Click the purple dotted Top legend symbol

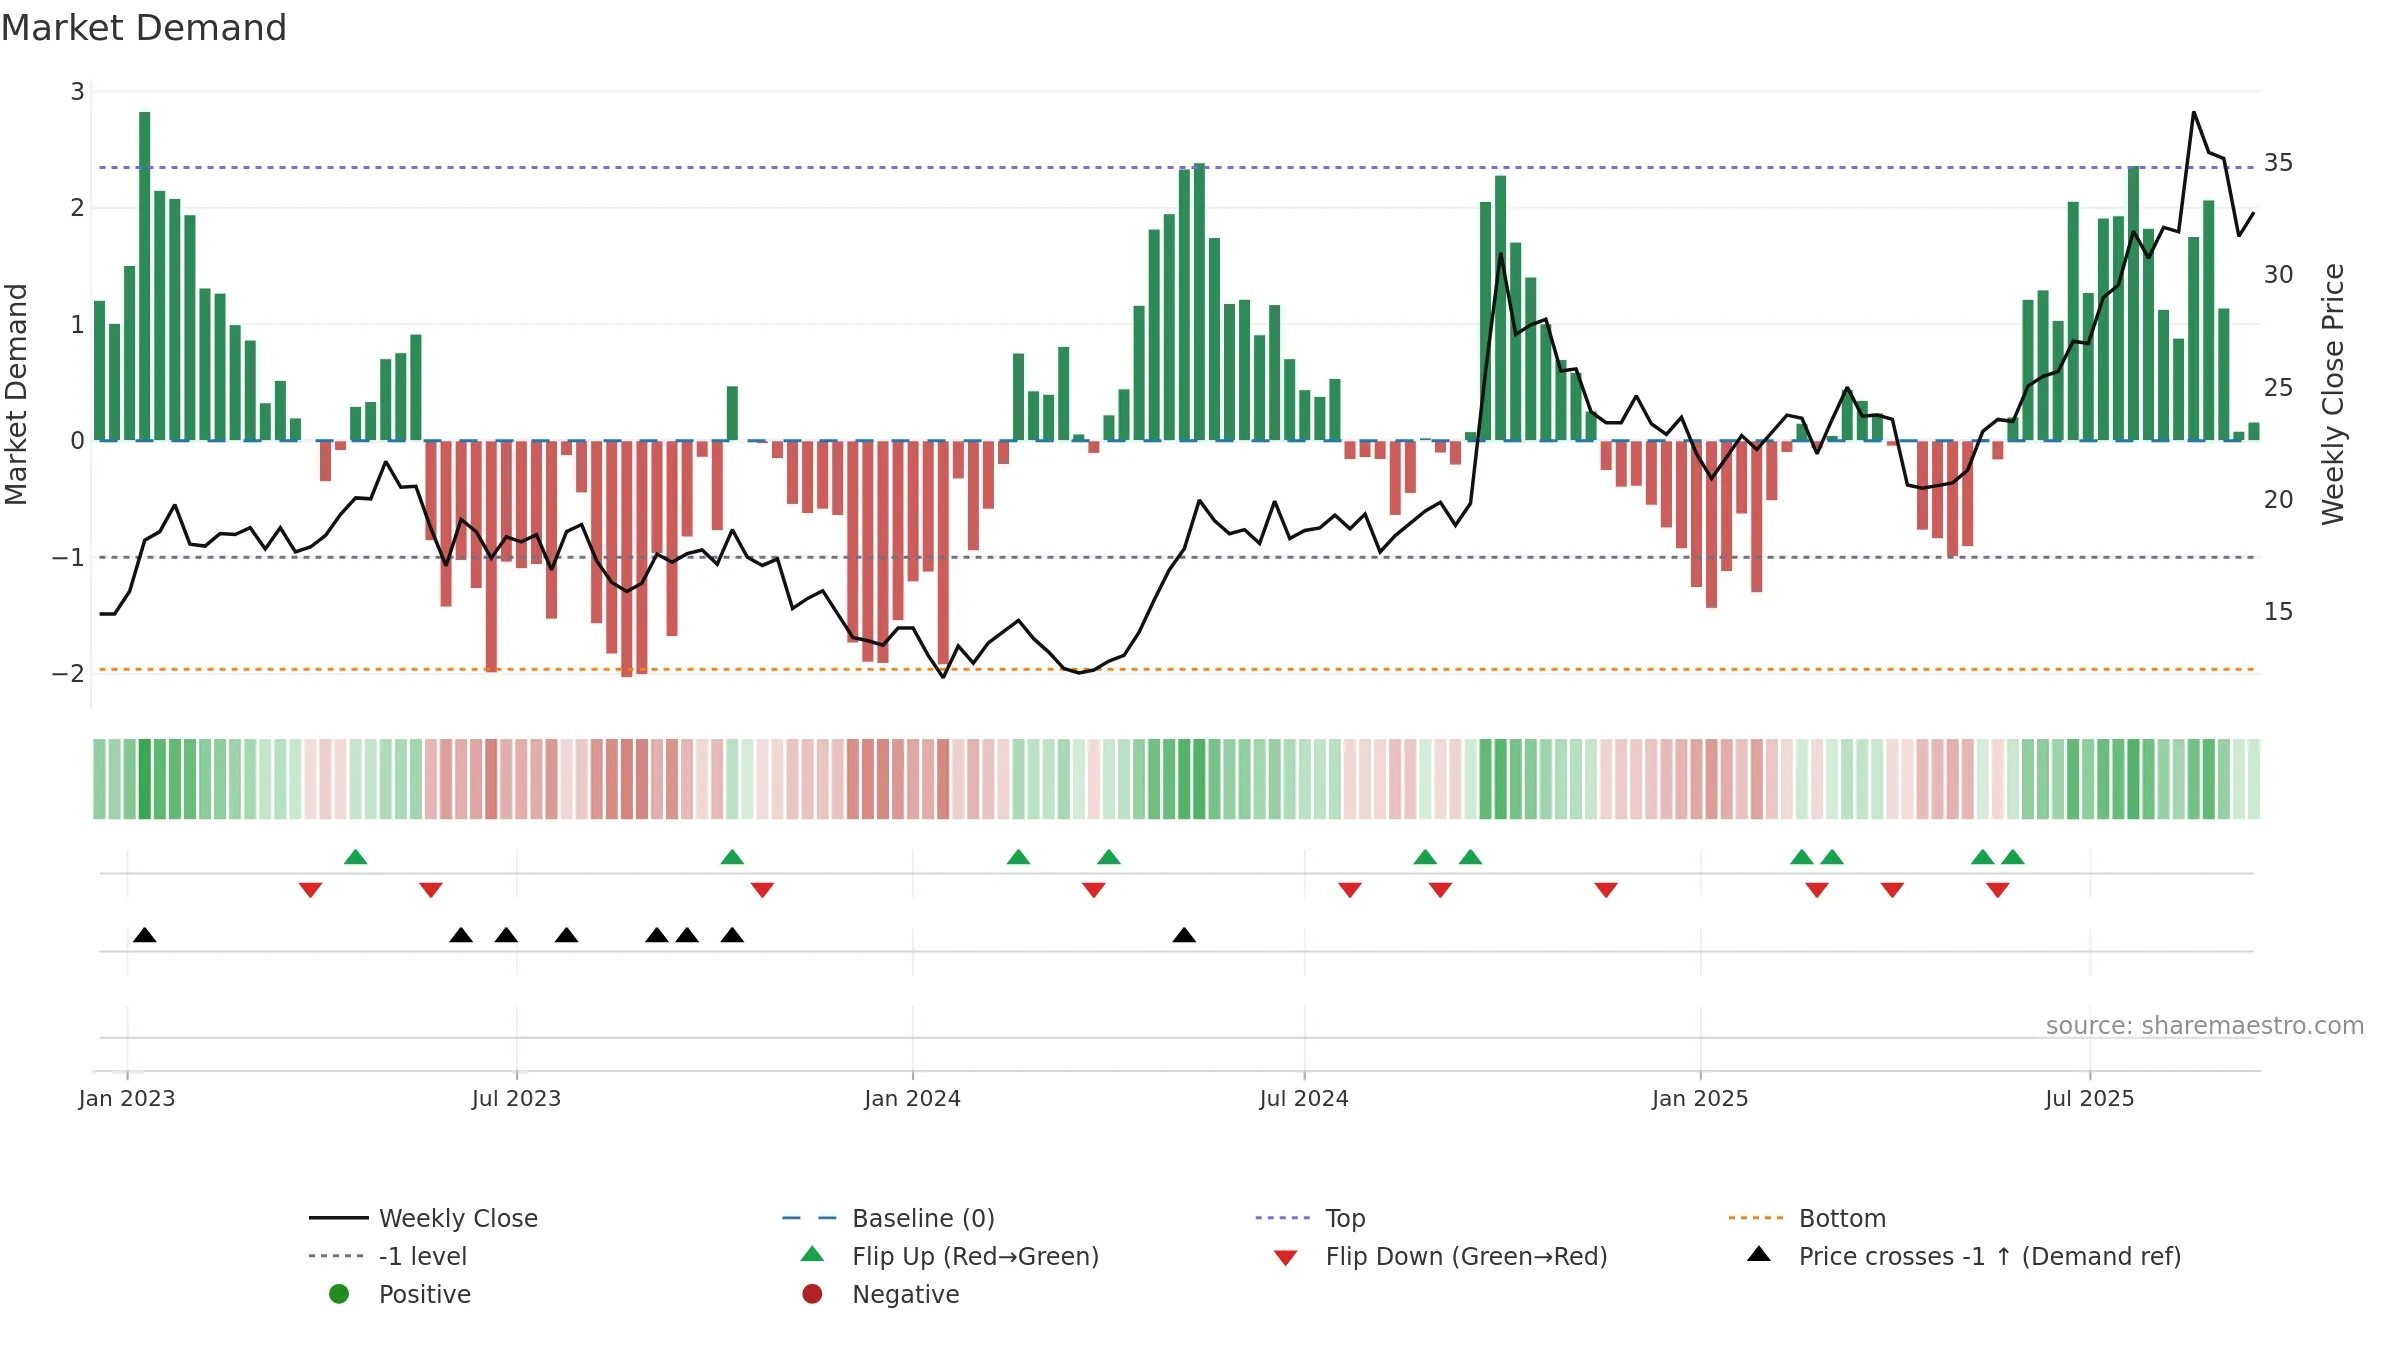(1283, 1218)
